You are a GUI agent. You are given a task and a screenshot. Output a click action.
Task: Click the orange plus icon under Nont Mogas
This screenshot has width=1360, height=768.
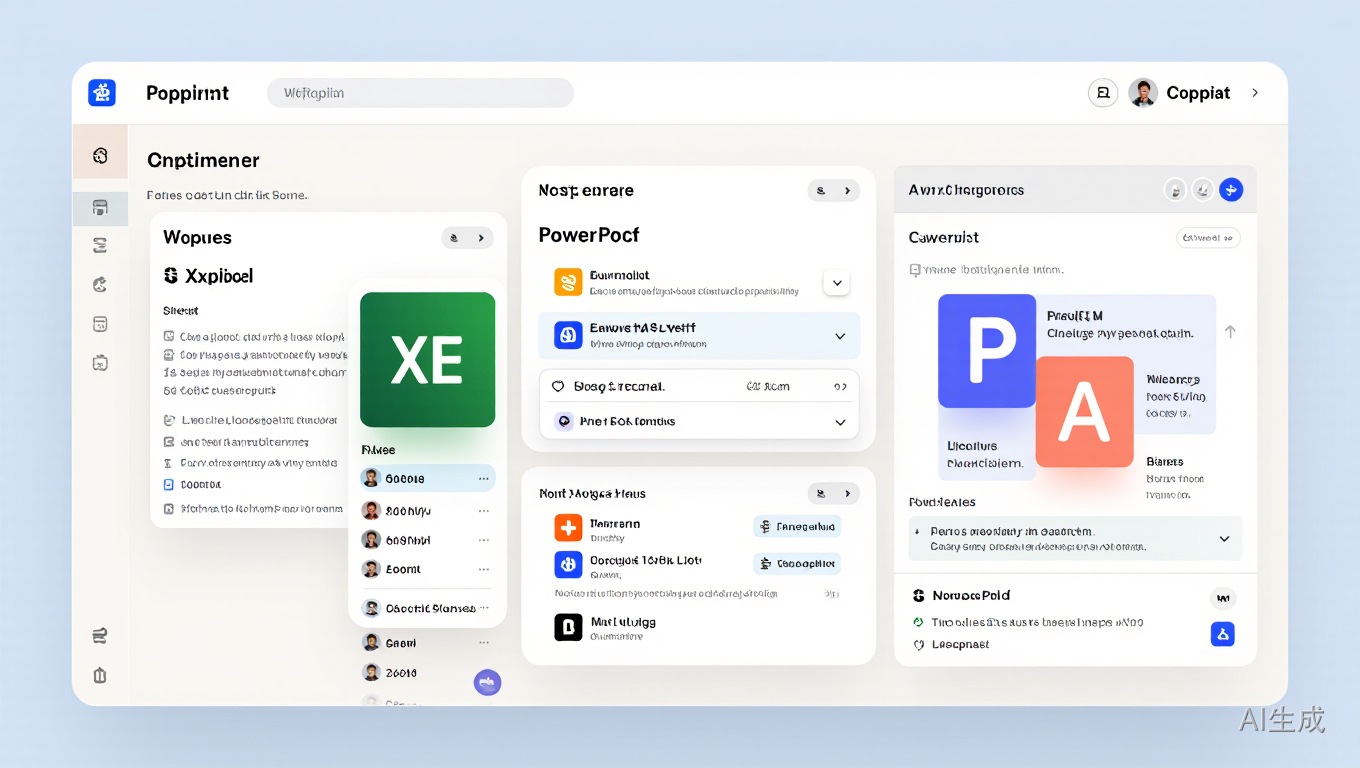point(568,528)
